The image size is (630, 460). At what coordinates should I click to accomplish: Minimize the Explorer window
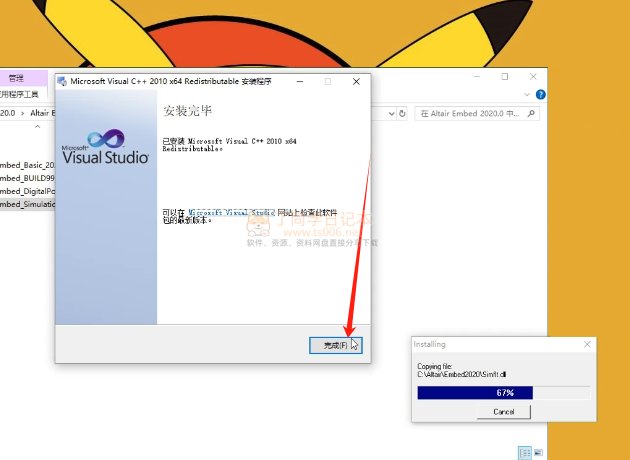477,76
